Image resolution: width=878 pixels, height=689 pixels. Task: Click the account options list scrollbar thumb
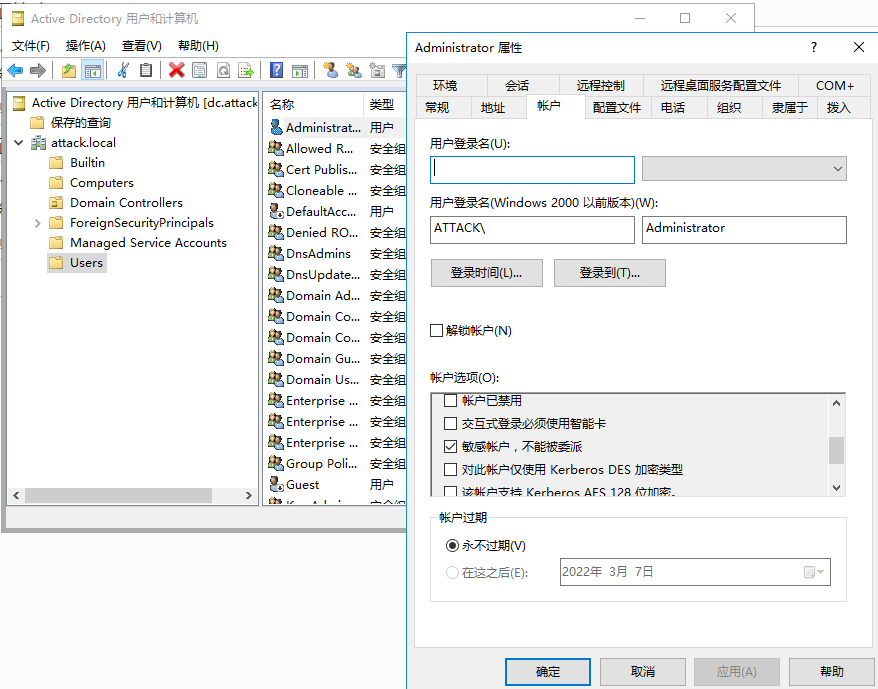pyautogui.click(x=837, y=450)
